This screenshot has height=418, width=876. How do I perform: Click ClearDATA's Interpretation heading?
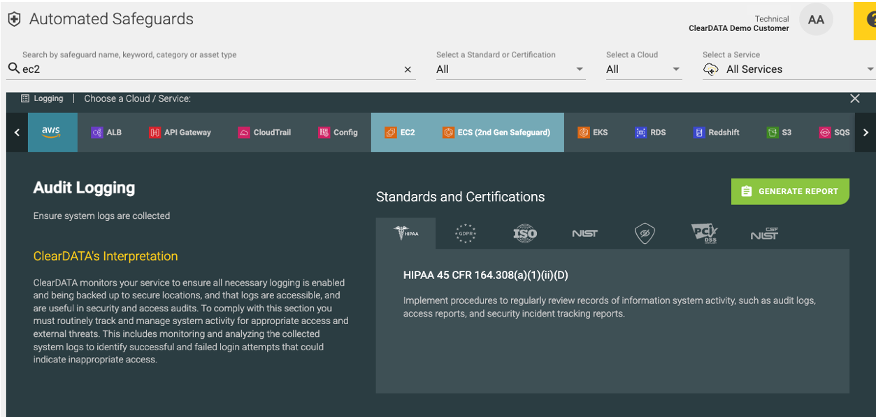106,256
